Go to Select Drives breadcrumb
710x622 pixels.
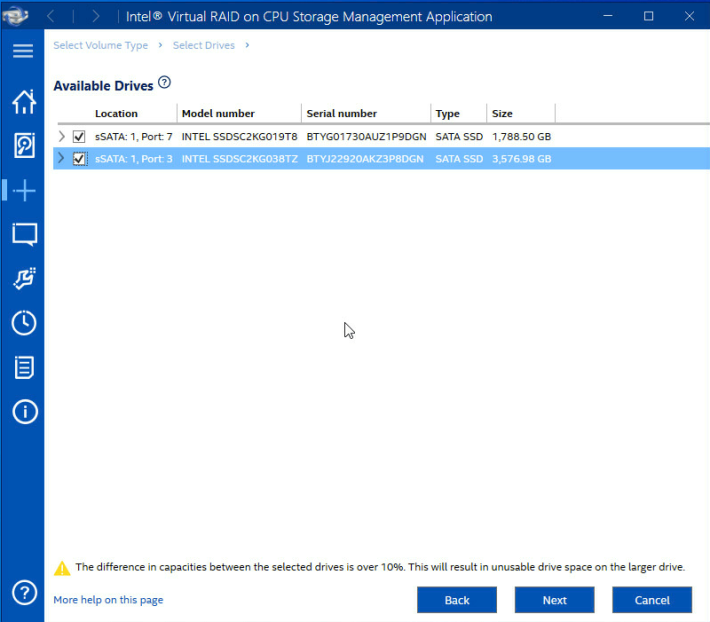204,45
